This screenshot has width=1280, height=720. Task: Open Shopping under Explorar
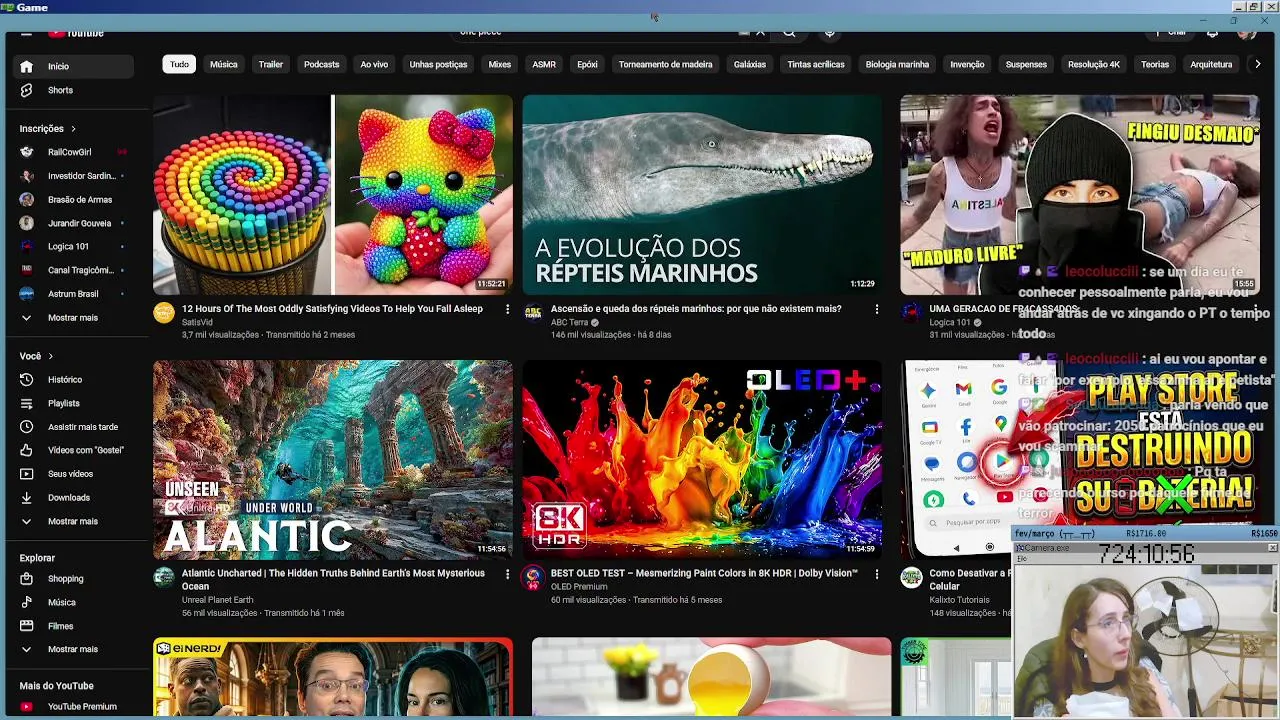[72, 579]
